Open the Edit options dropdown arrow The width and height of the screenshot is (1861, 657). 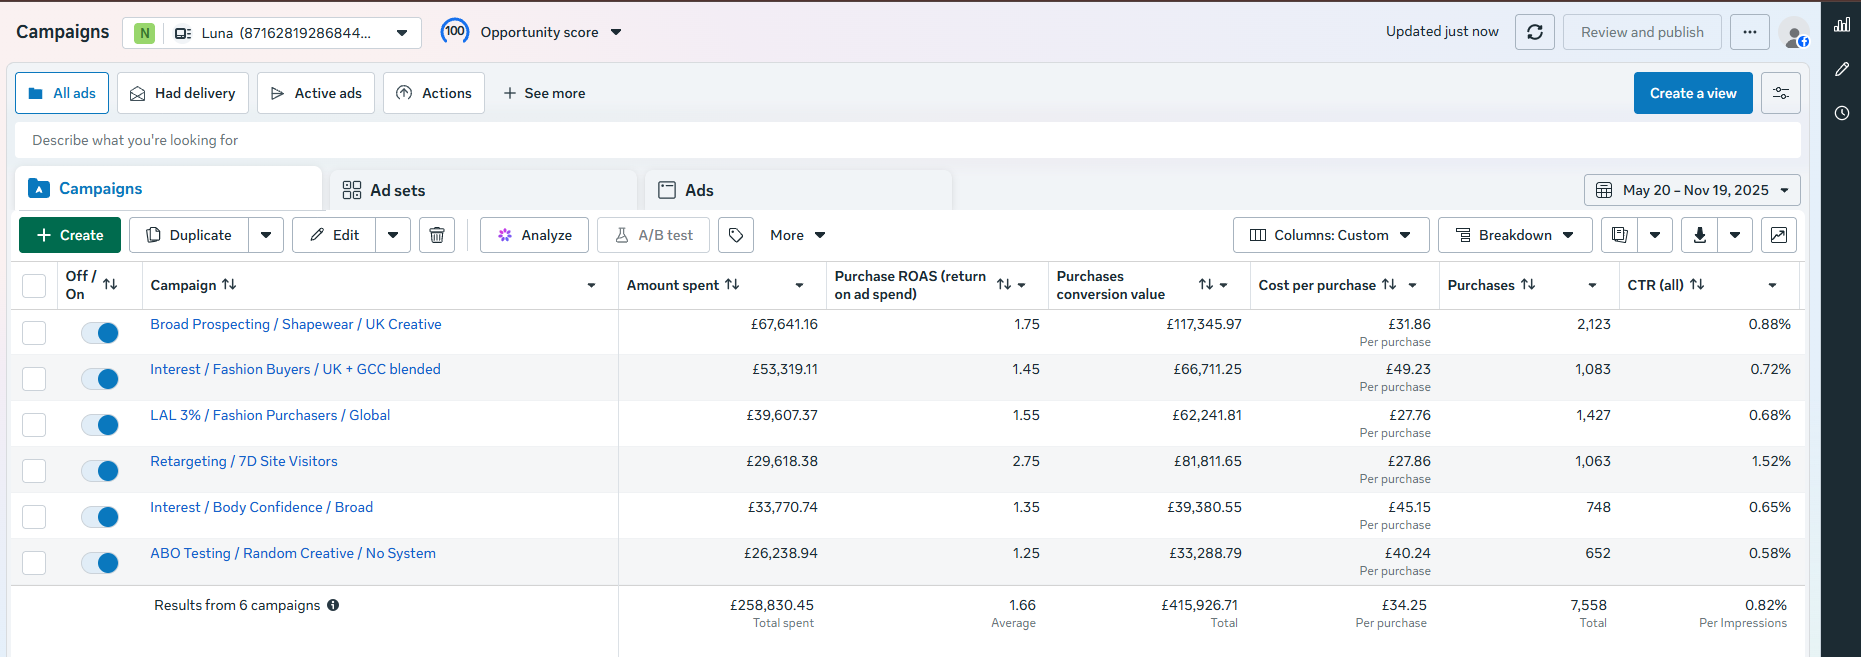click(x=393, y=235)
